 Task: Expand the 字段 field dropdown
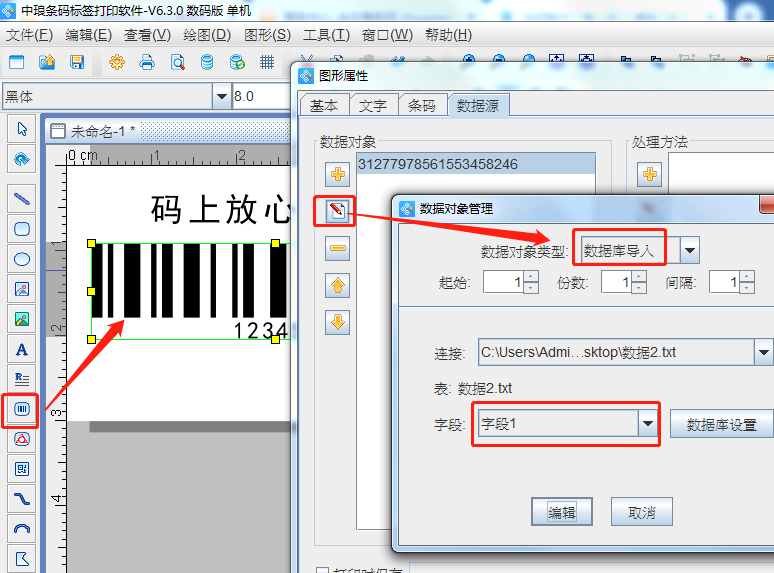click(648, 424)
